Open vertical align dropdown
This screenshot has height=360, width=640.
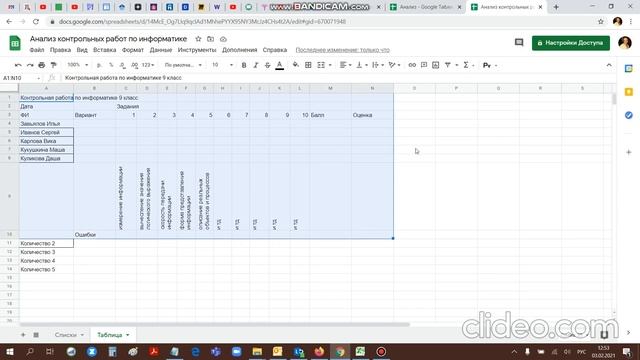pos(362,65)
